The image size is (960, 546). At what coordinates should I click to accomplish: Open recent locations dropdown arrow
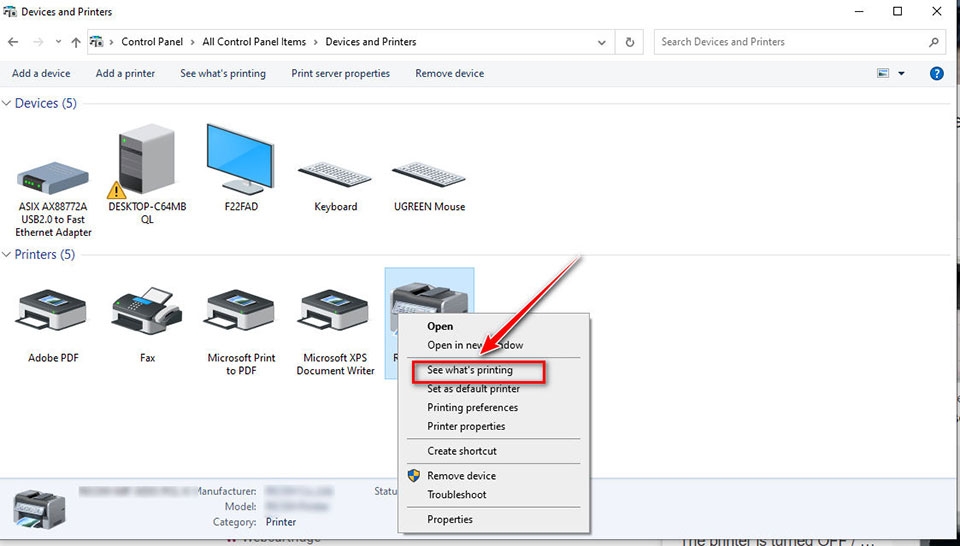58,42
